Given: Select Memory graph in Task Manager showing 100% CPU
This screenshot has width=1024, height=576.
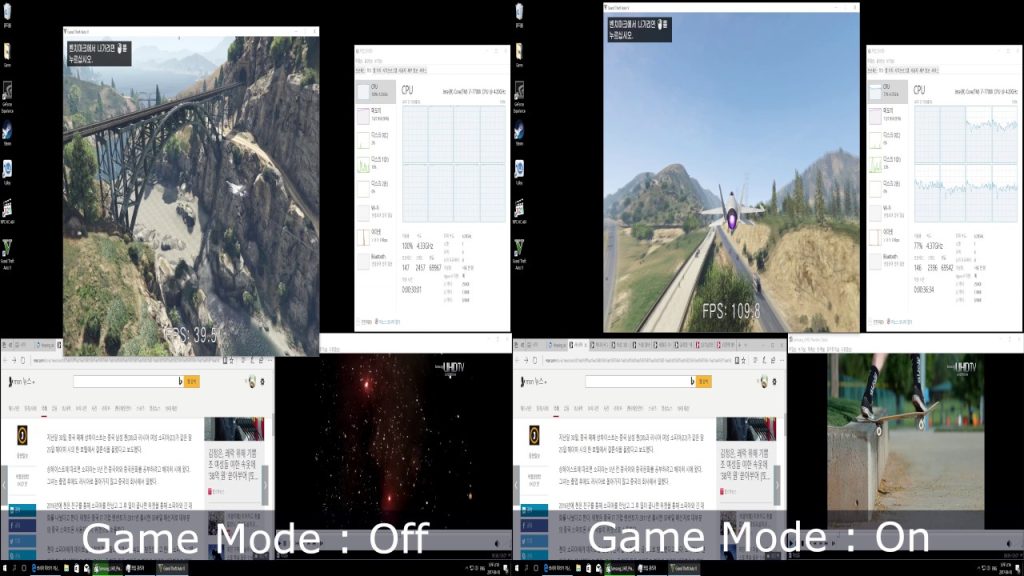Looking at the screenshot, I should click(x=365, y=117).
